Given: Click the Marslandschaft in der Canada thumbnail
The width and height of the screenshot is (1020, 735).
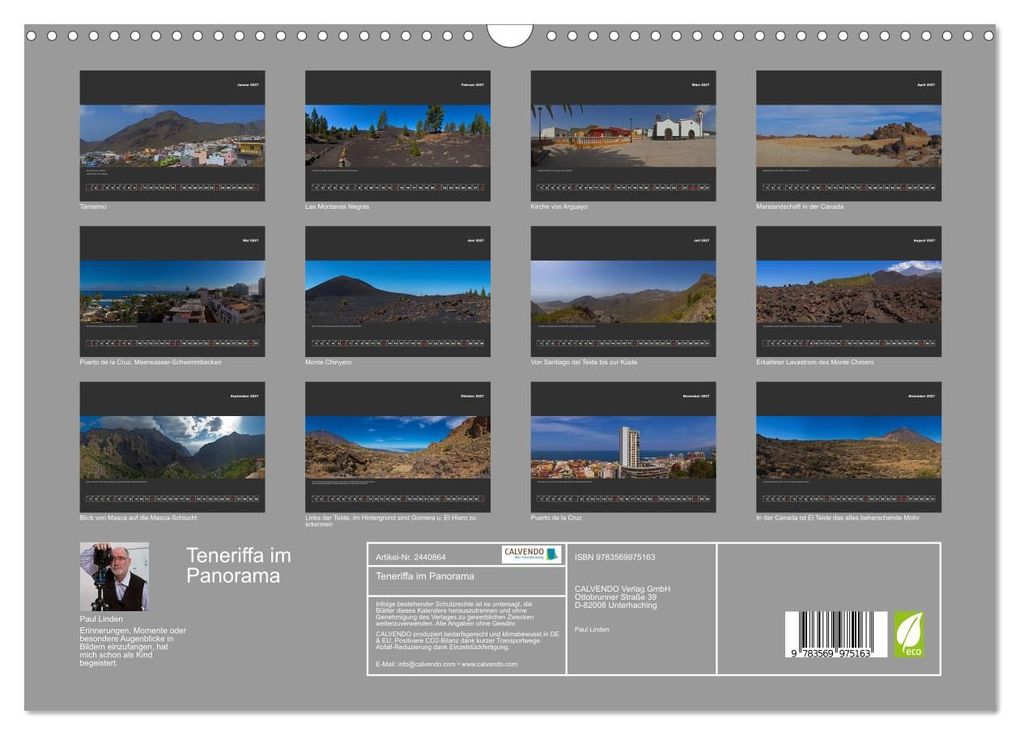Looking at the screenshot, I should click(849, 135).
